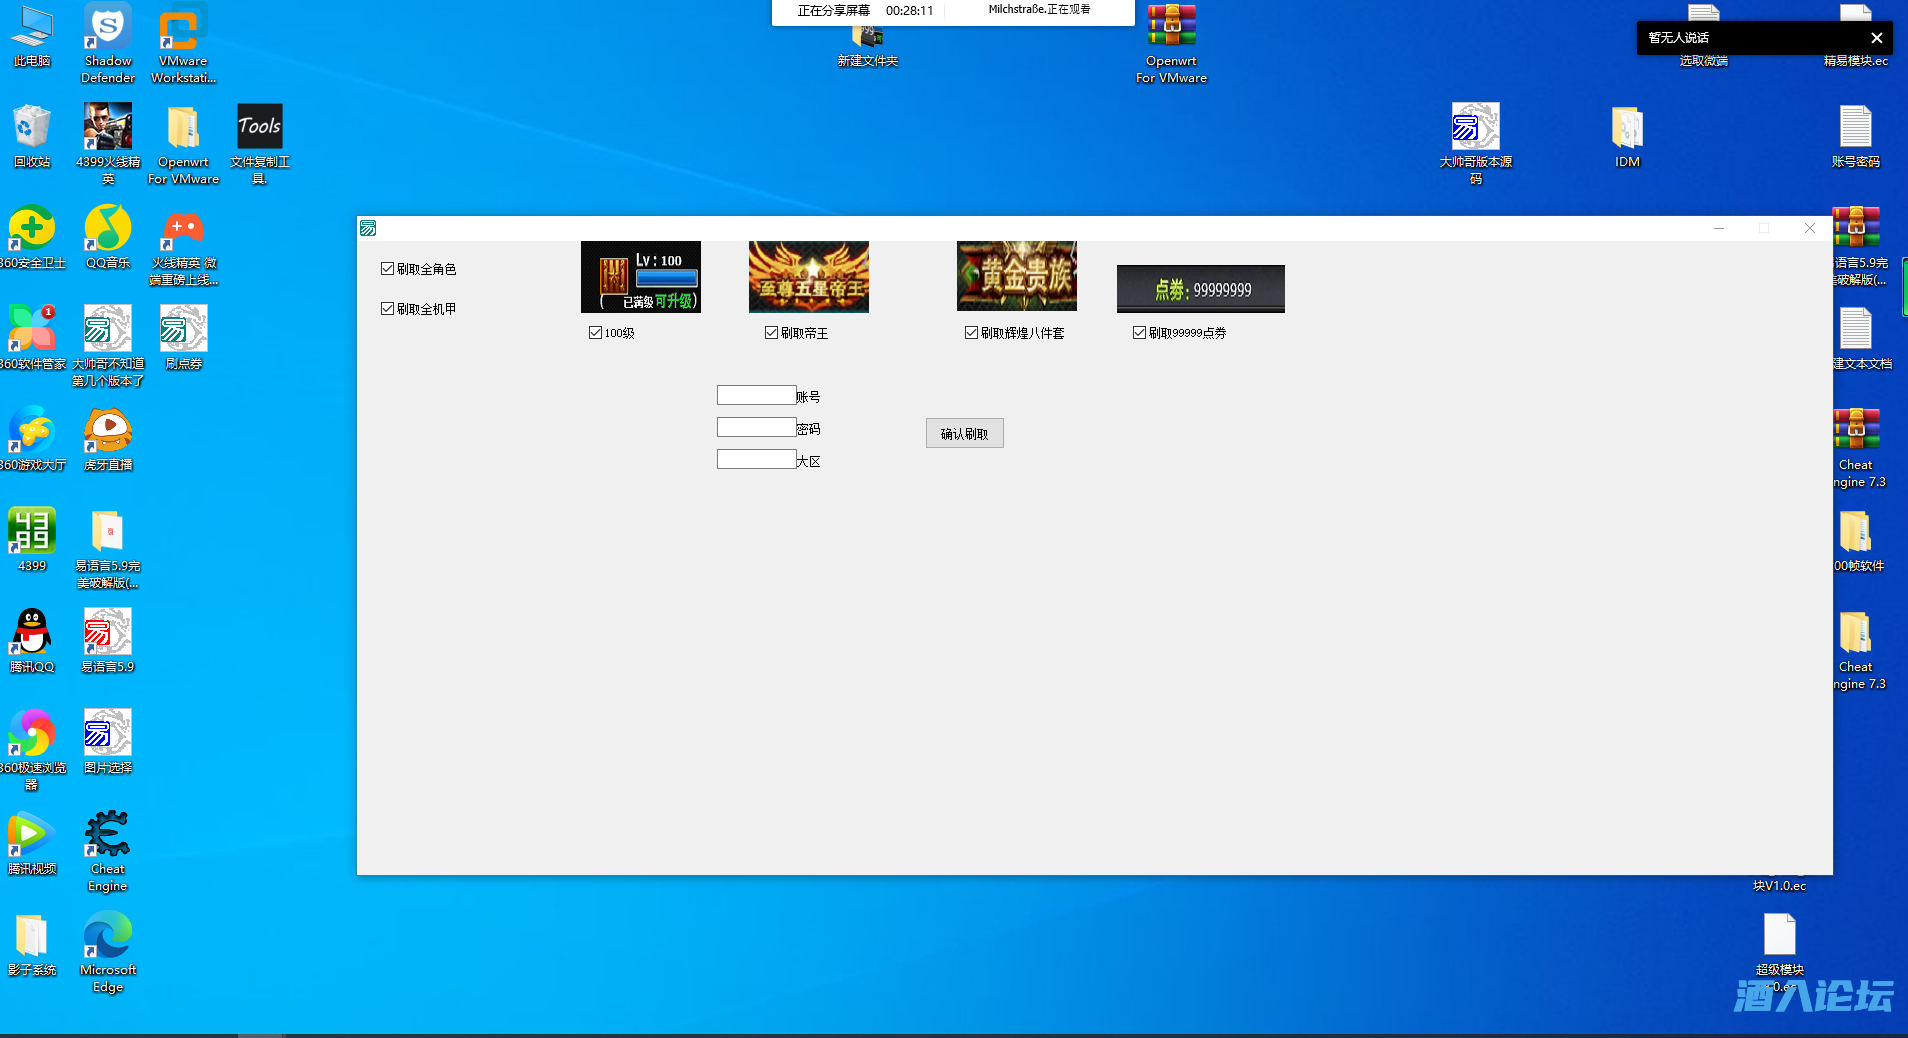Launch Microsoft Edge from desktop
1908x1038 pixels.
tap(107, 937)
